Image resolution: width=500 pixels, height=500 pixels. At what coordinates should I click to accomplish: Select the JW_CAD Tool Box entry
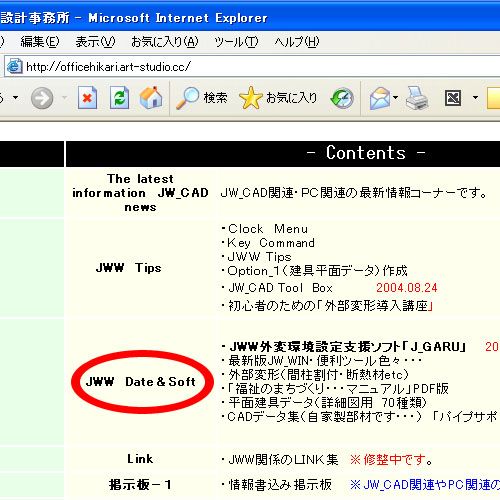coord(280,288)
